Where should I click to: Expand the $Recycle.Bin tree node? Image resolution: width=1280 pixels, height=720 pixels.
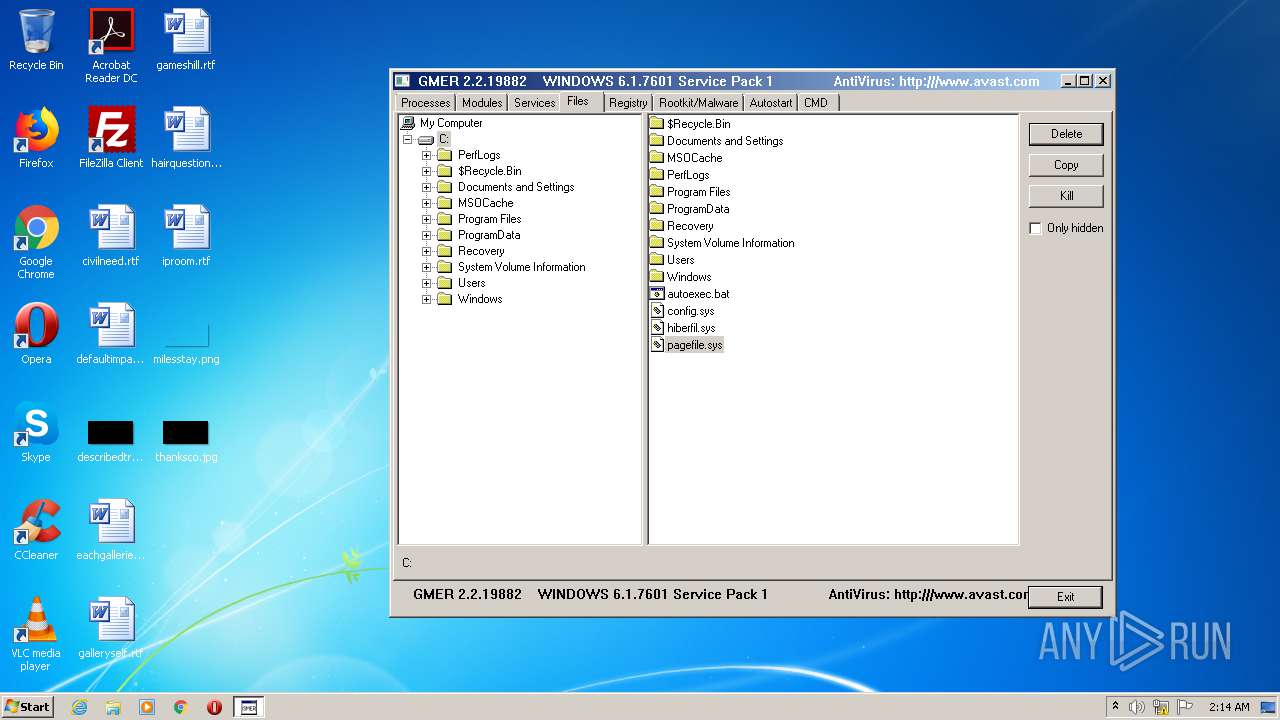[x=426, y=171]
